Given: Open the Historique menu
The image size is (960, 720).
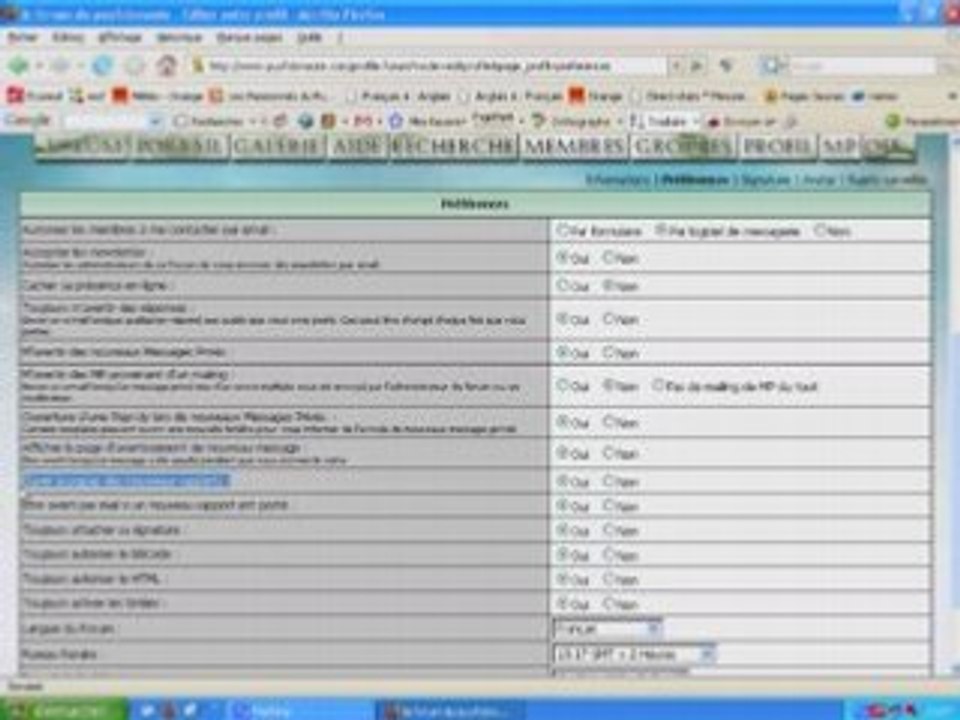Looking at the screenshot, I should click(179, 37).
